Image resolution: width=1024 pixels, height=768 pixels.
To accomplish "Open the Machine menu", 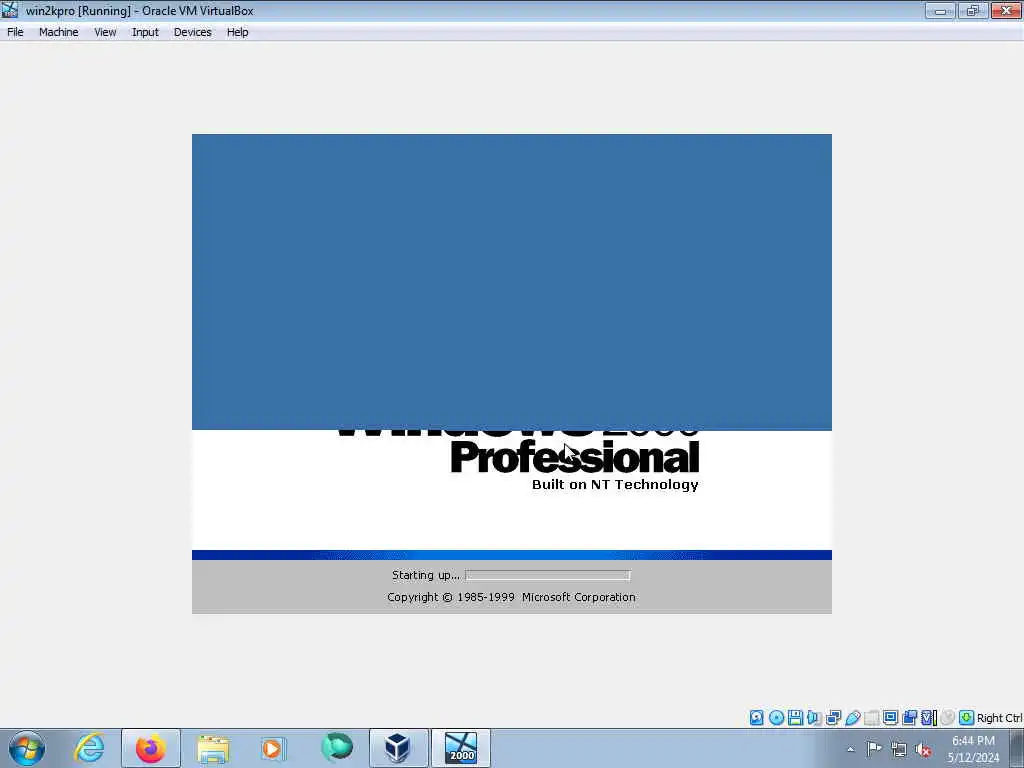I will point(59,32).
